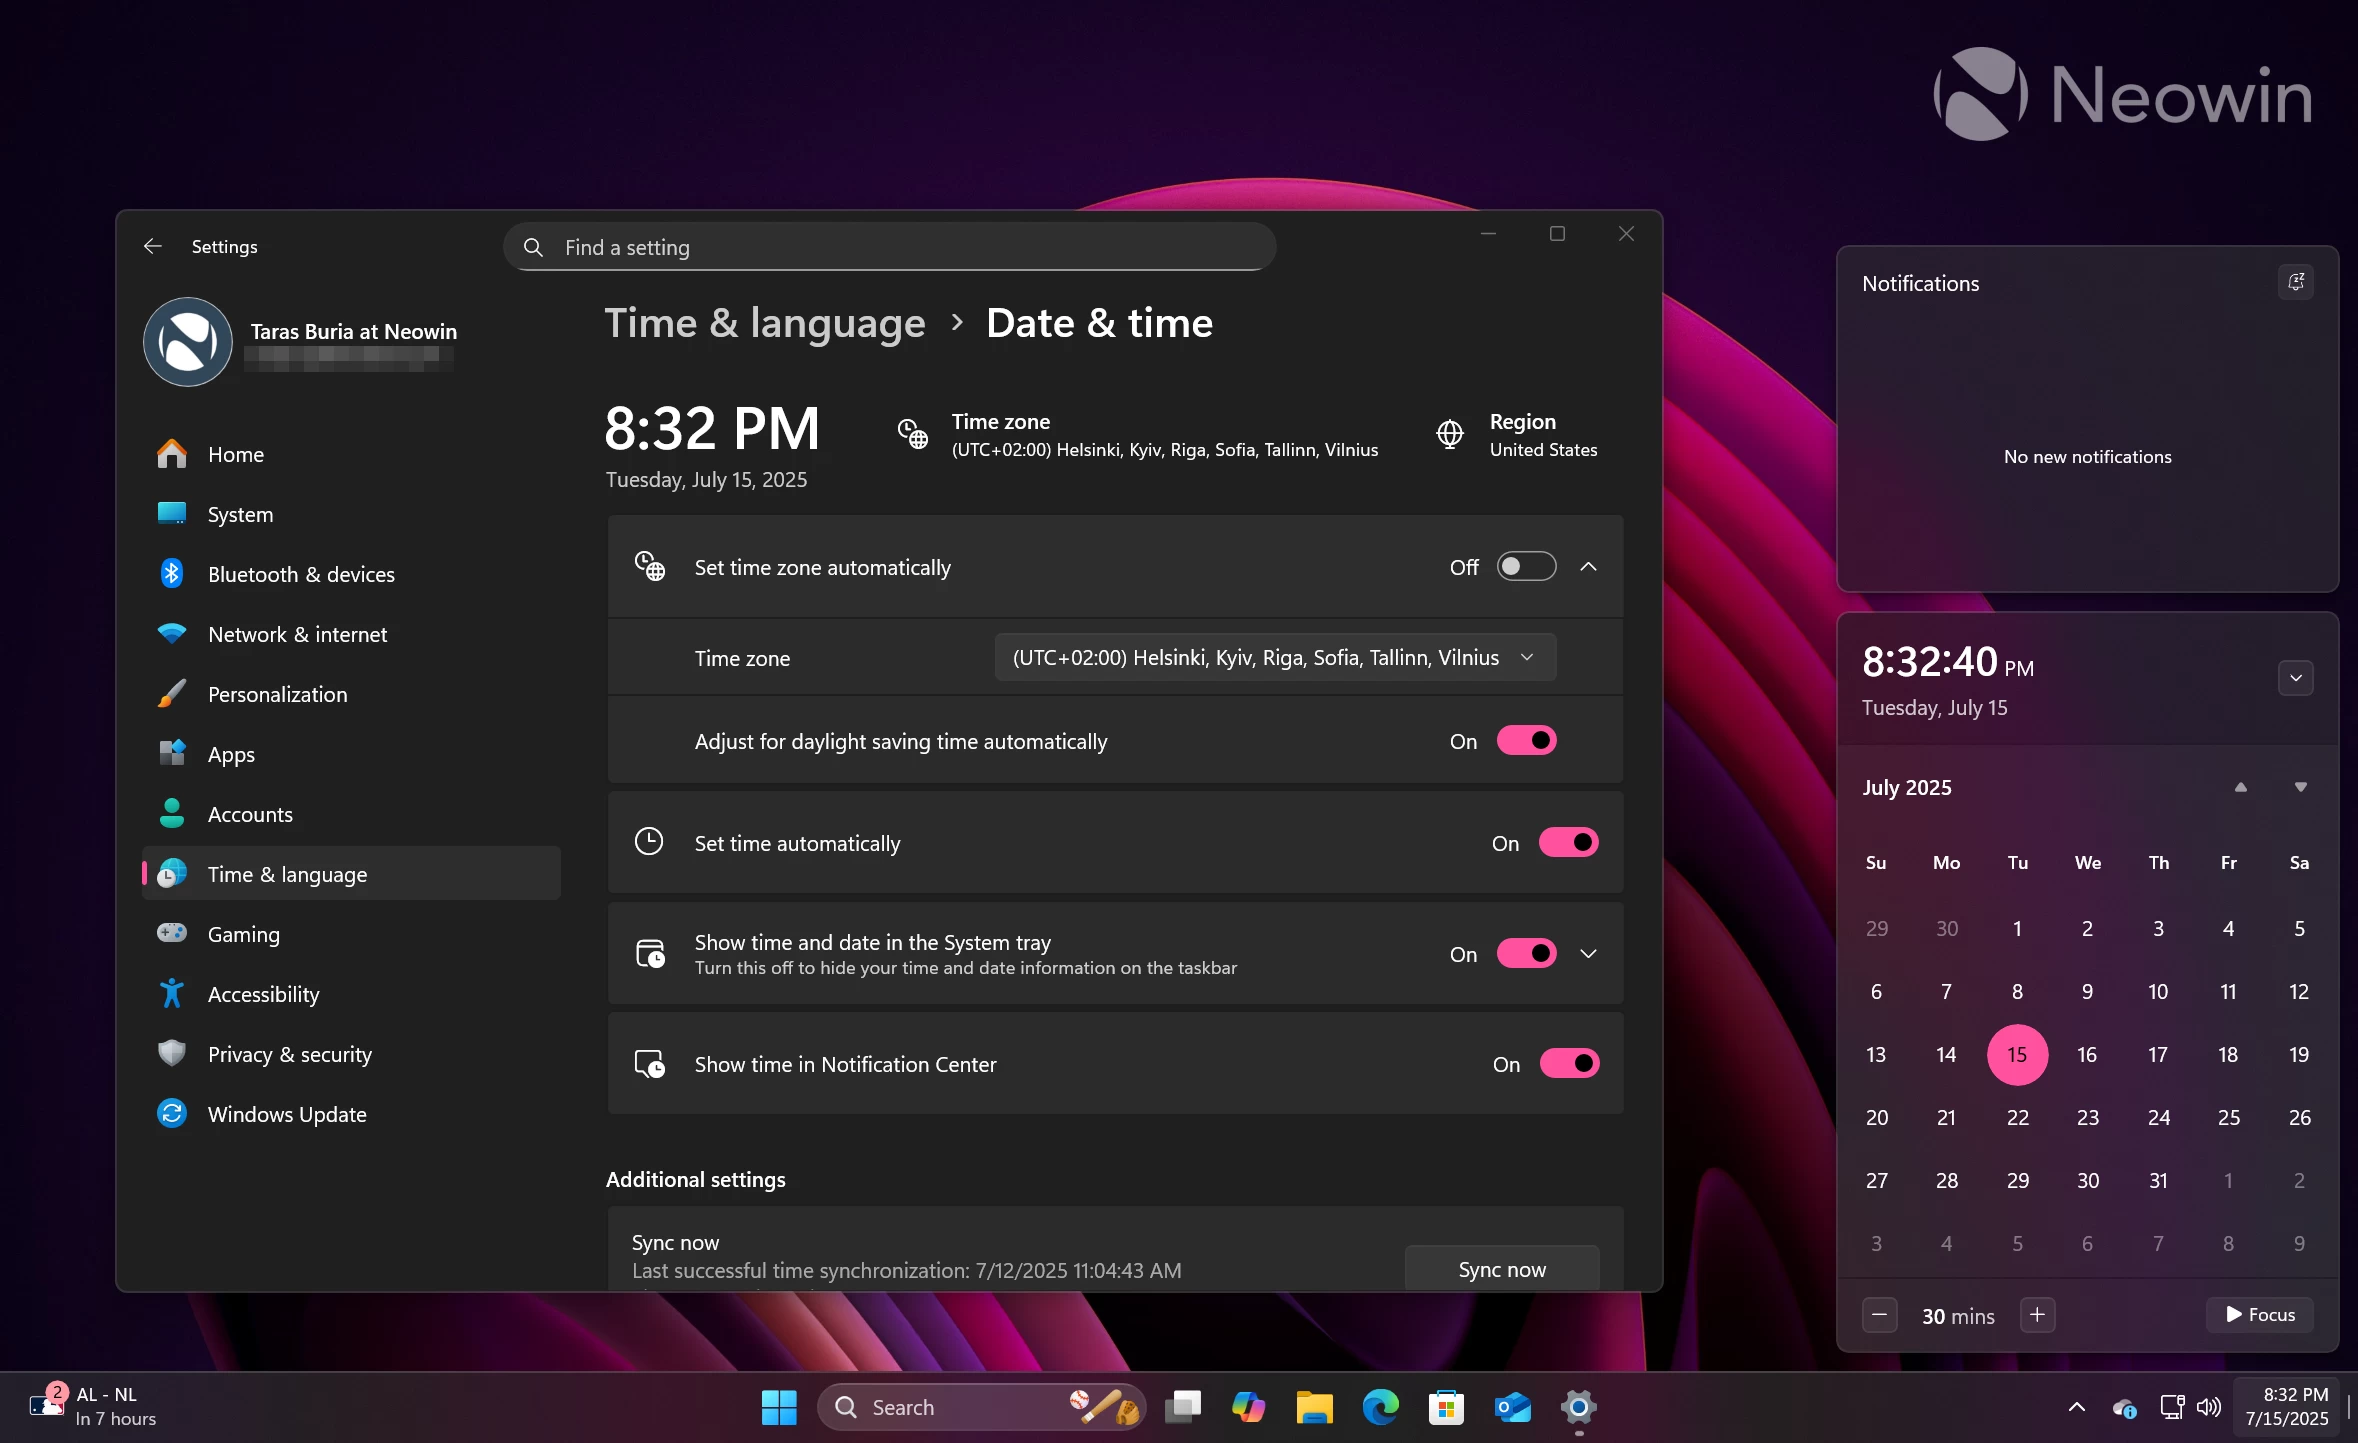Toggle Show time and date in System tray
The image size is (2358, 1443).
click(x=1526, y=953)
